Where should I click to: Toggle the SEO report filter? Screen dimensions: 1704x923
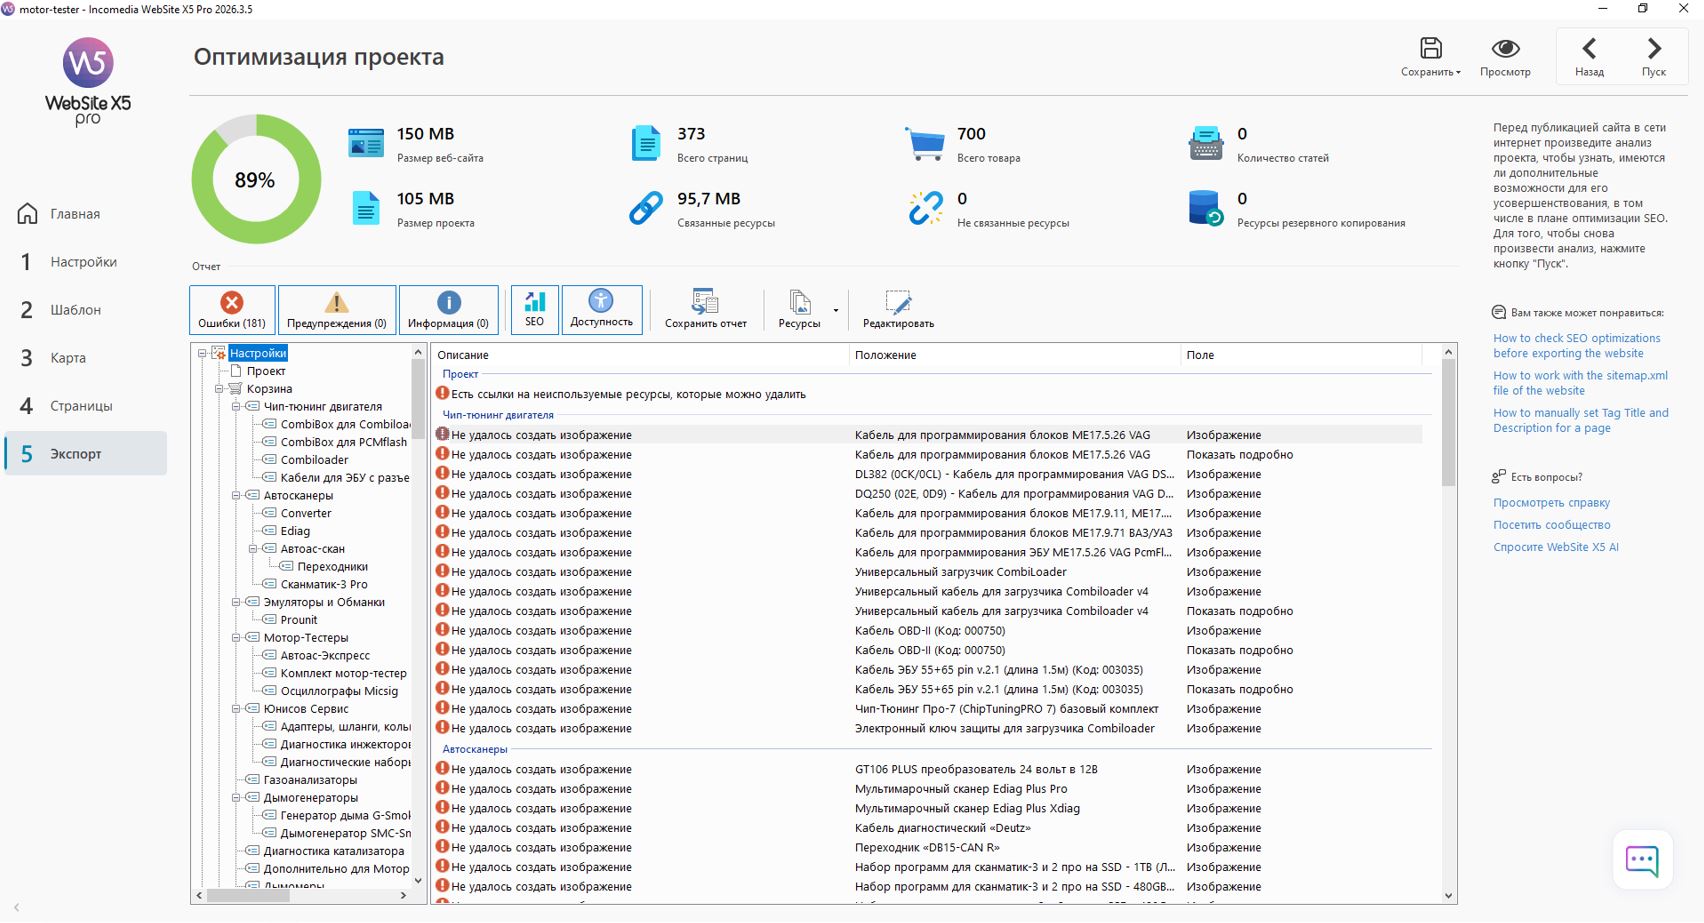[535, 309]
